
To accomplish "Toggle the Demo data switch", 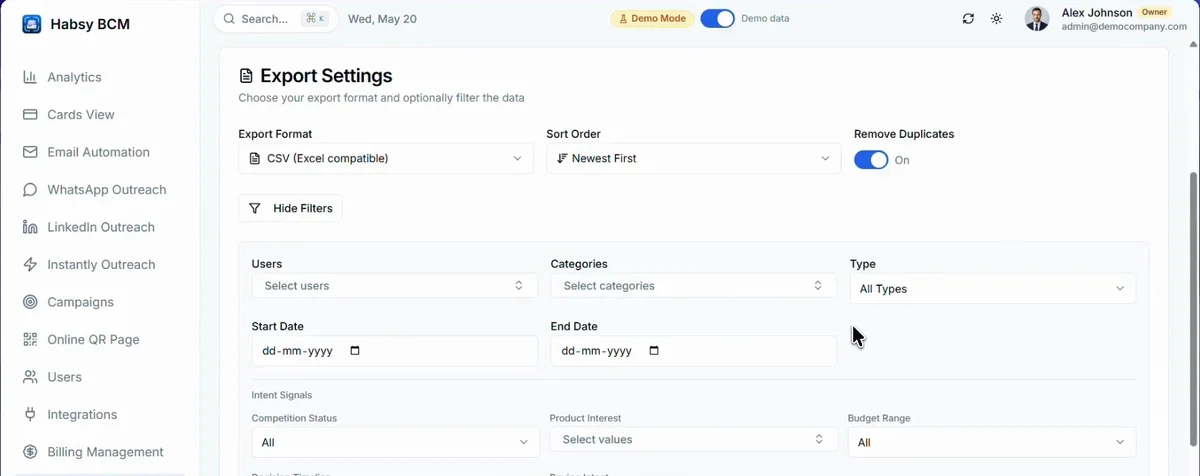I will point(718,18).
